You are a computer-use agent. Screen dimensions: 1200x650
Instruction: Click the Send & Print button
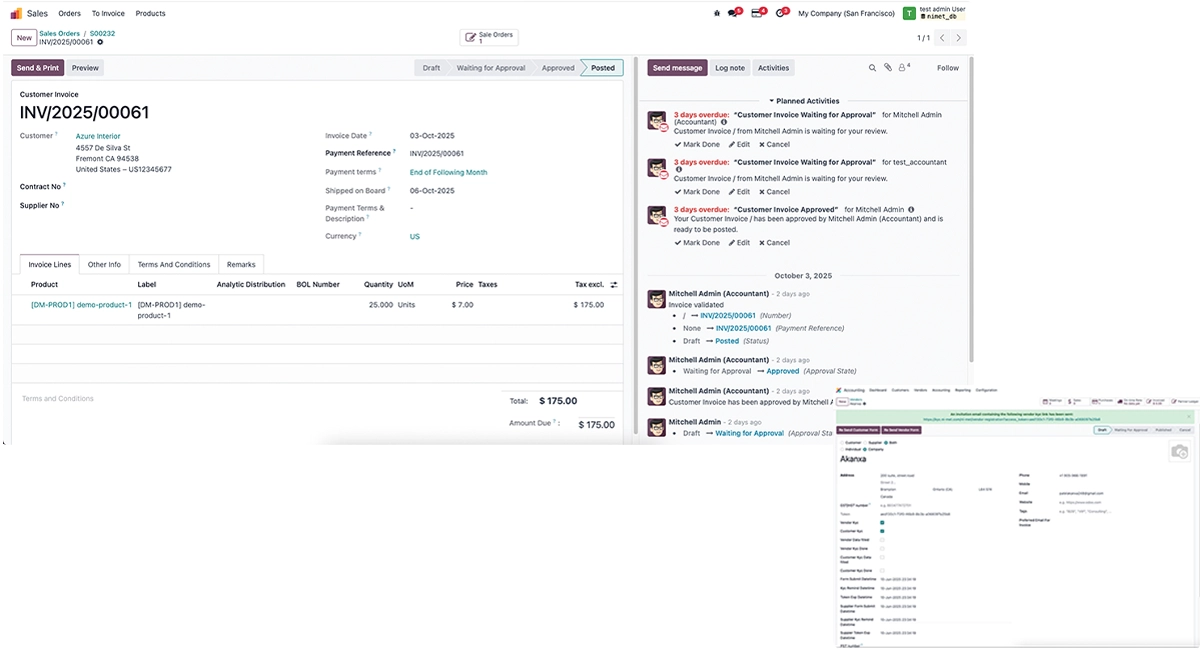point(38,68)
